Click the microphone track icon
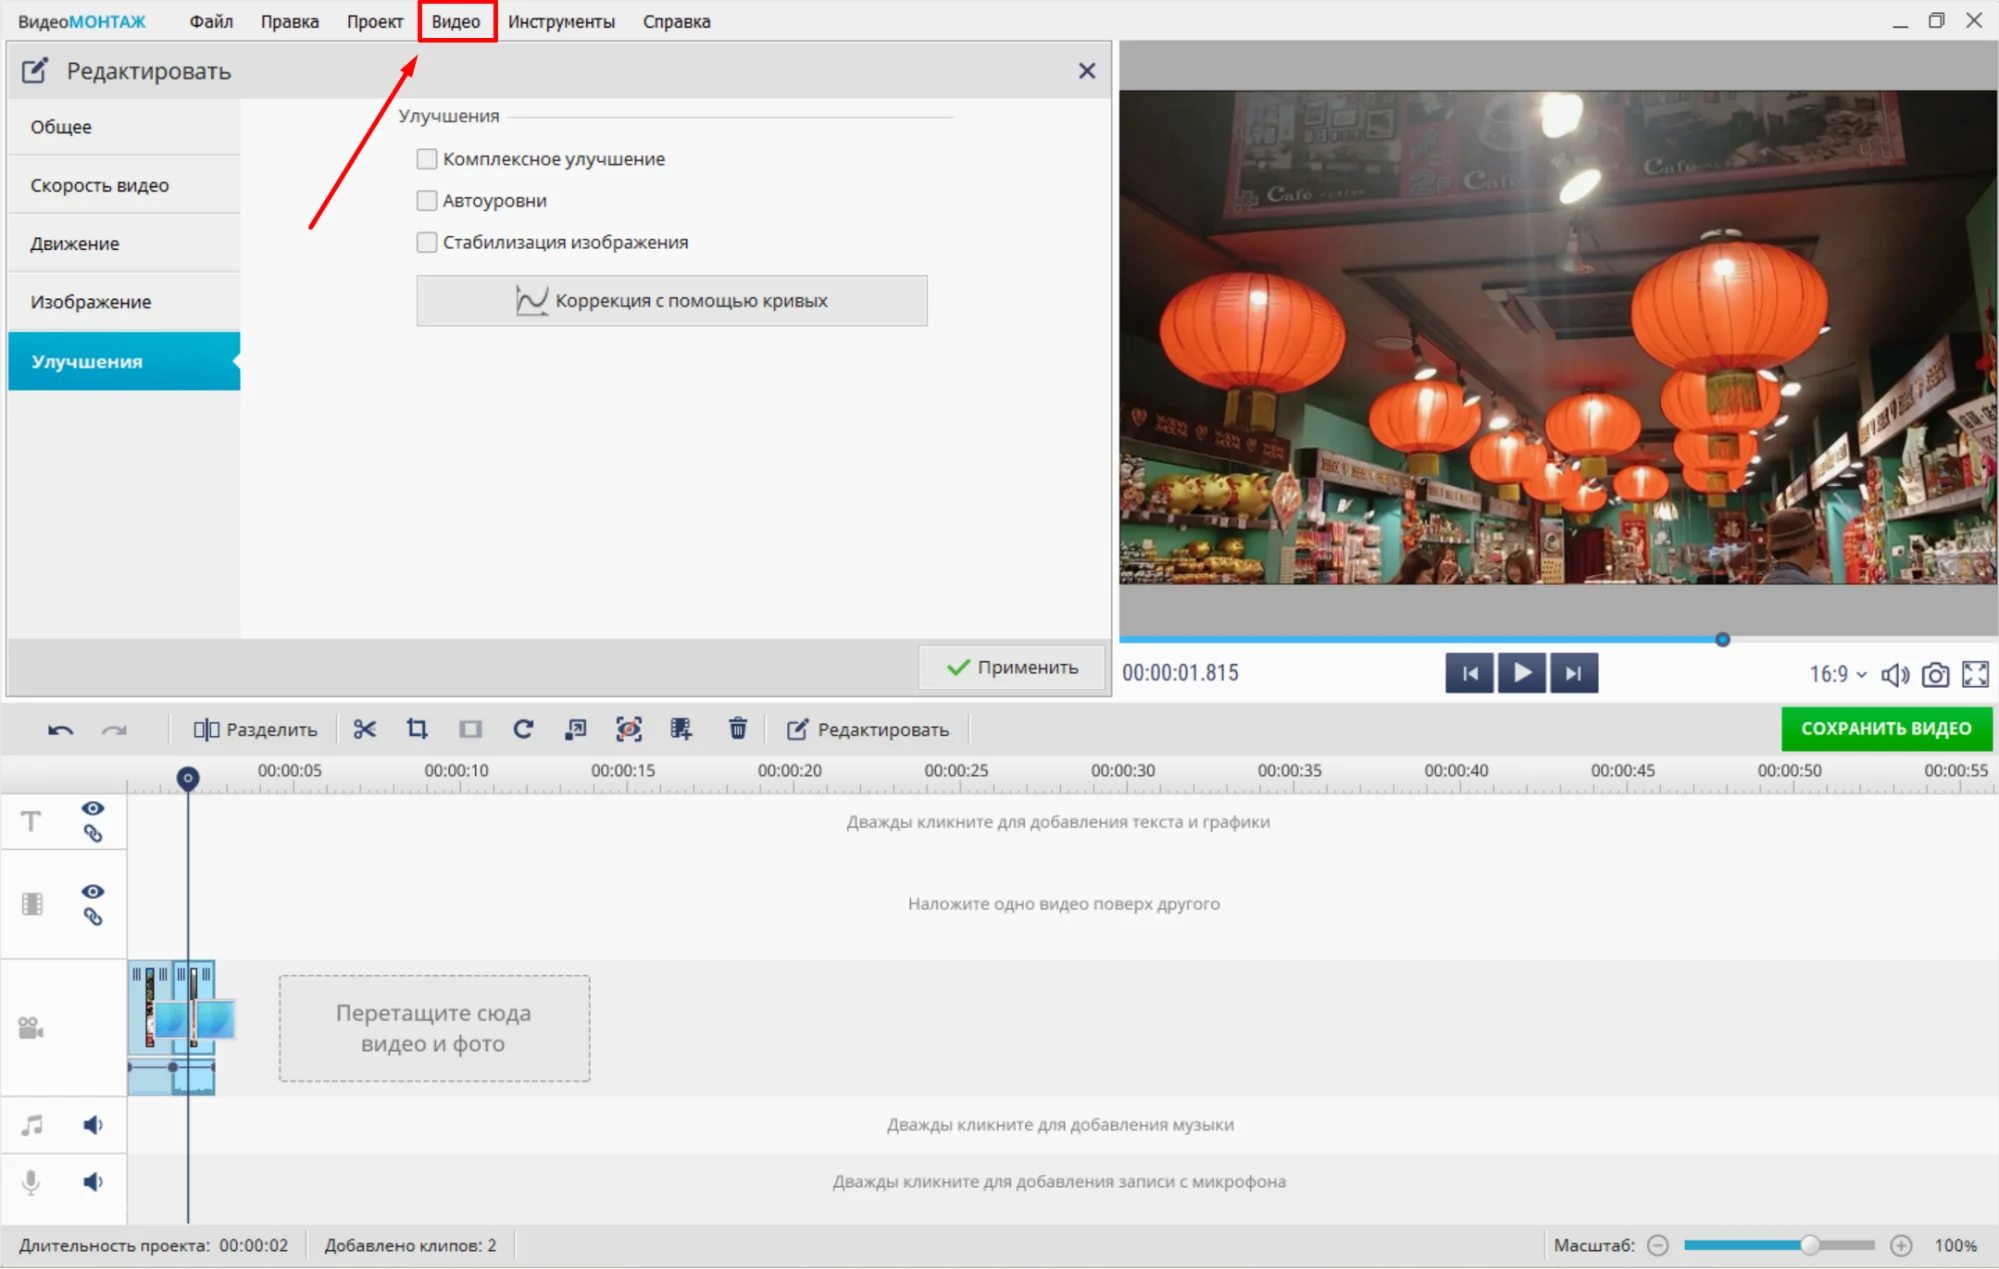The height and width of the screenshot is (1269, 1999). pos(31,1182)
